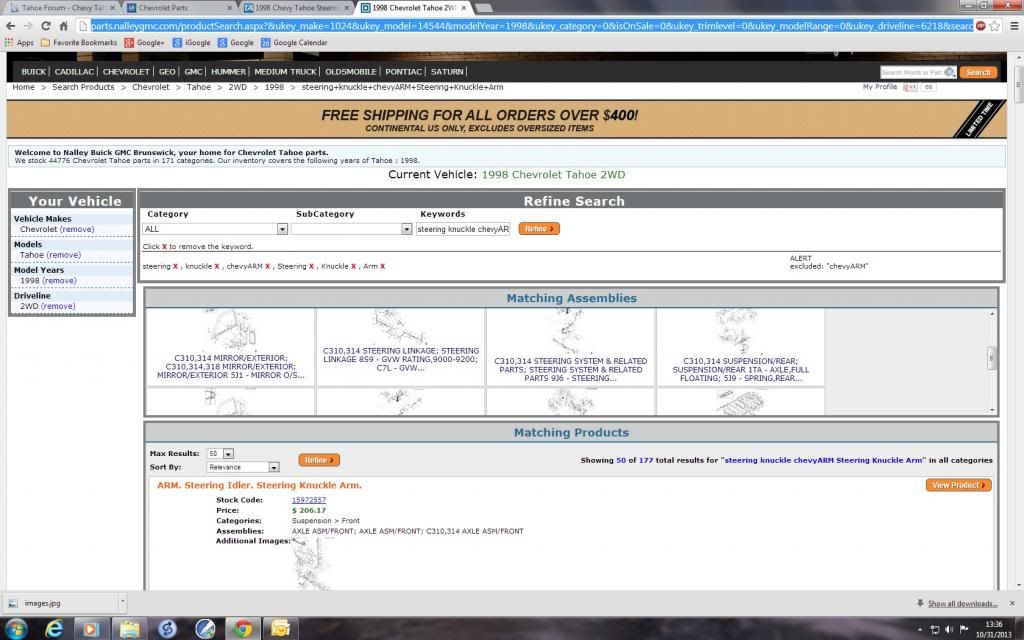This screenshot has width=1024, height=640.
Task: Launch Internet Explorer from the taskbar
Action: click(54, 628)
